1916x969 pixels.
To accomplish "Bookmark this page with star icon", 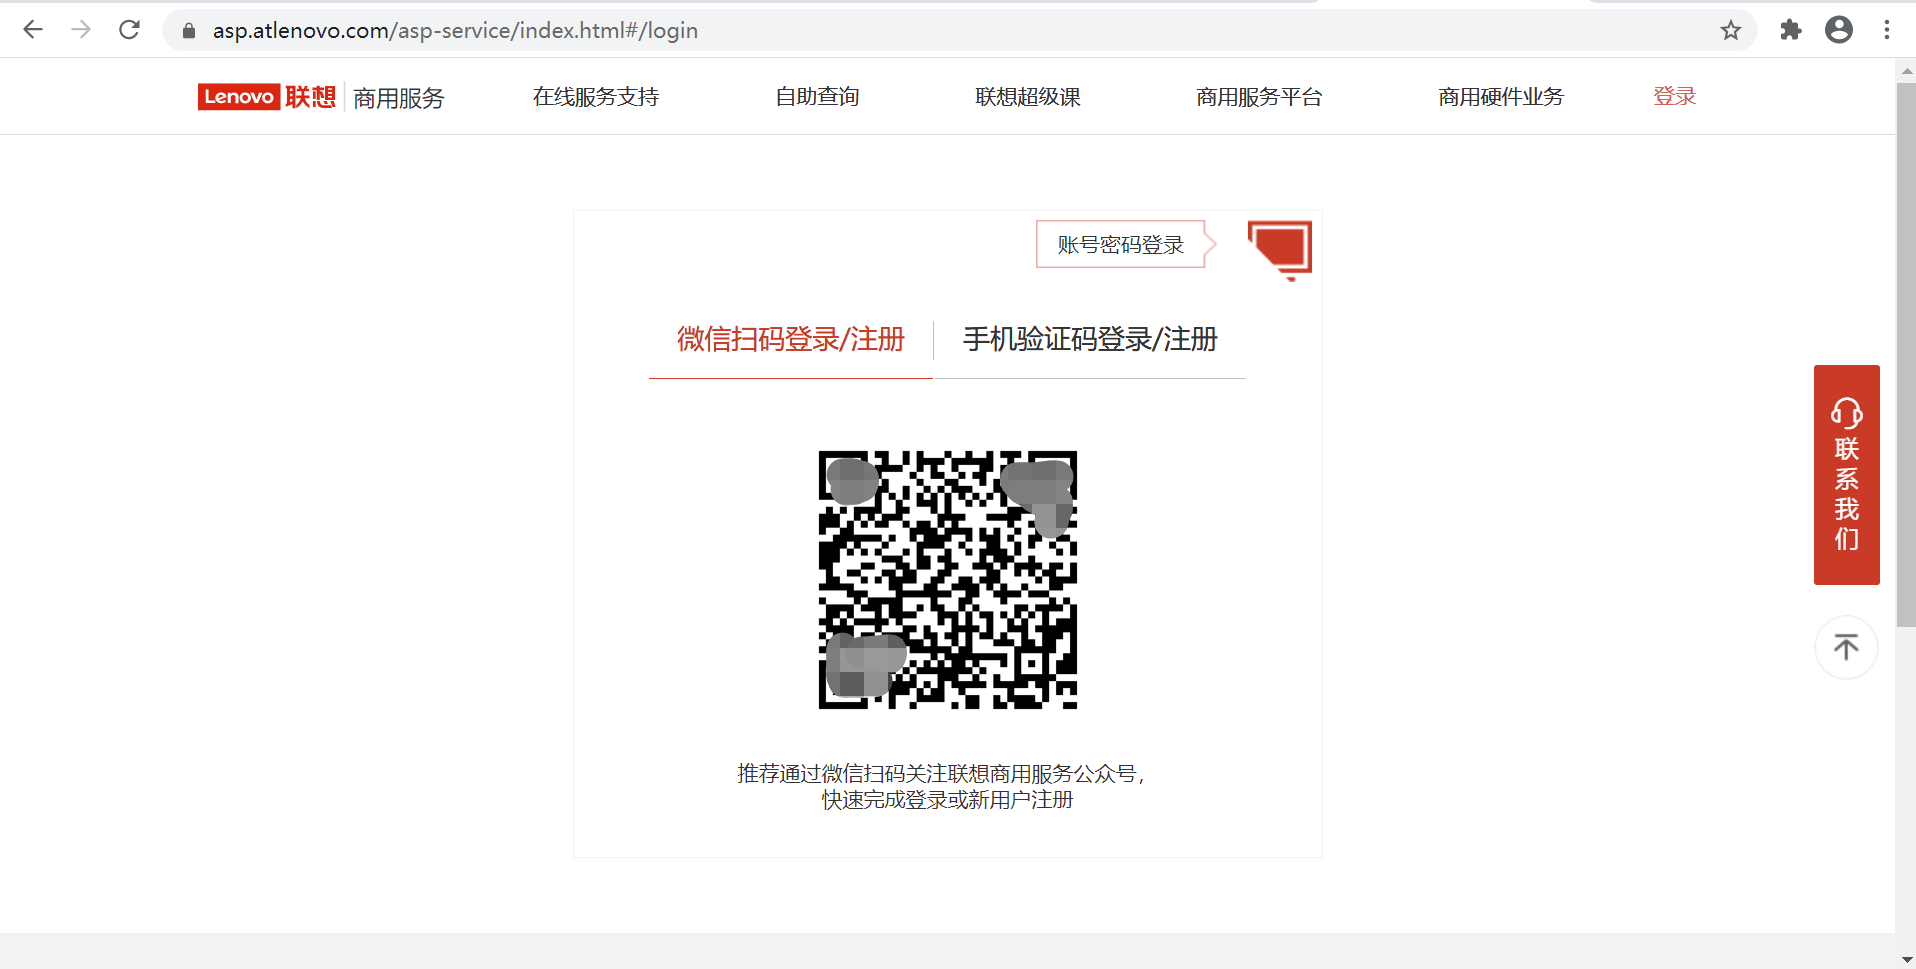I will coord(1730,30).
